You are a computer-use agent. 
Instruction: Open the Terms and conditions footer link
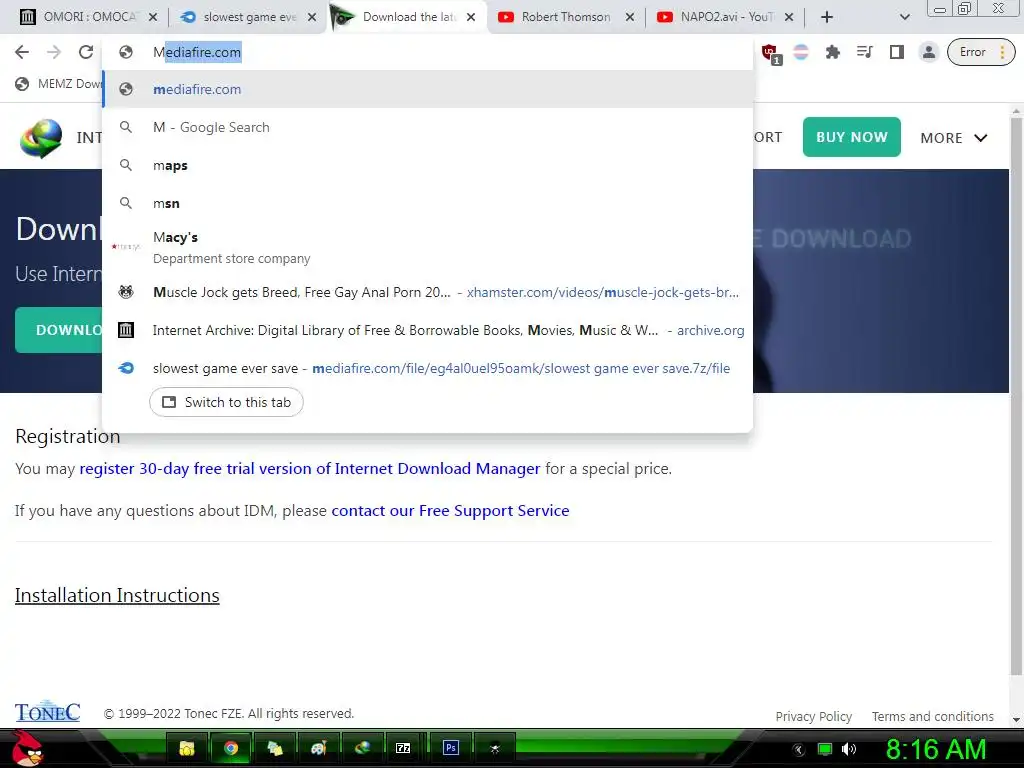point(933,716)
